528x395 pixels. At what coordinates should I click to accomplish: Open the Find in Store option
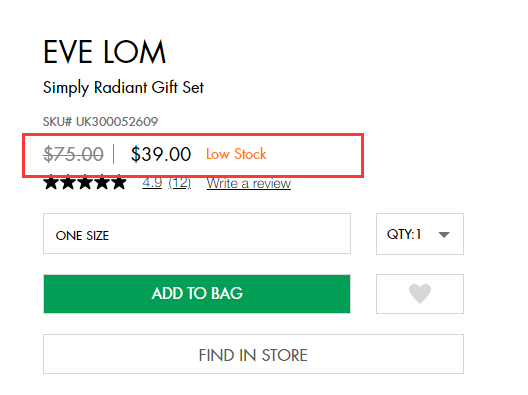253,354
